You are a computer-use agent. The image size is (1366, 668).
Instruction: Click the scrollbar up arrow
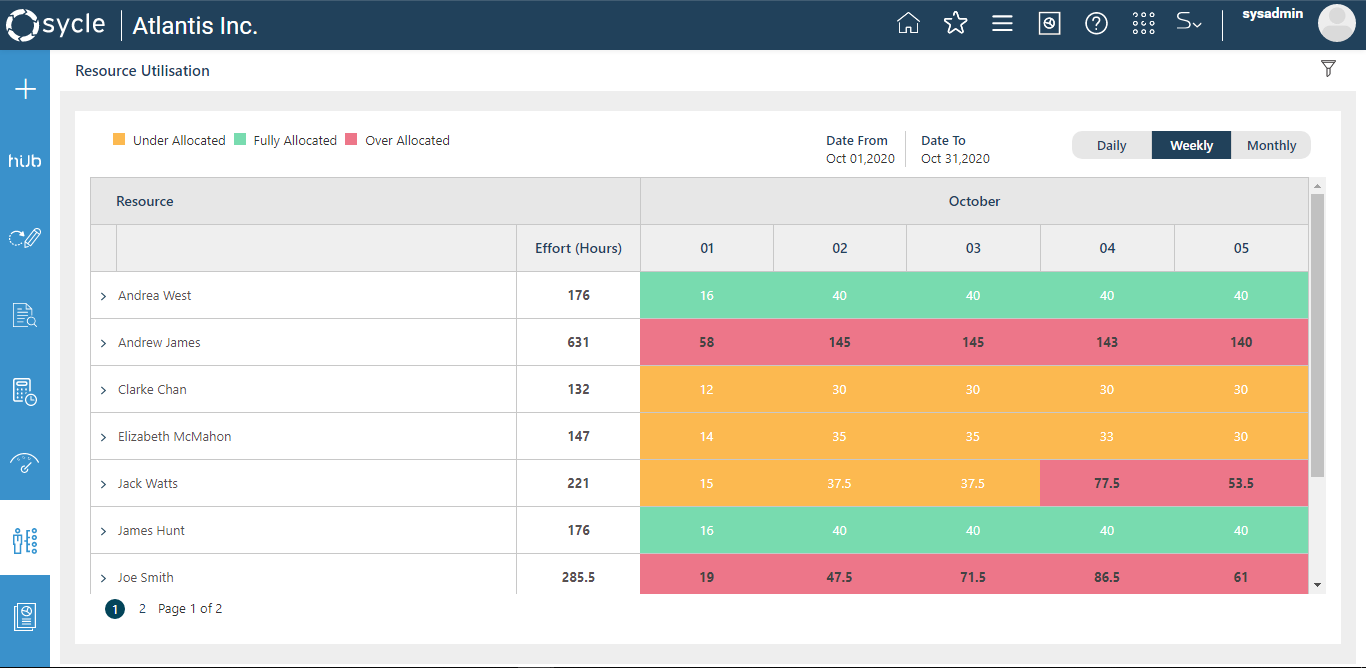[x=1317, y=186]
